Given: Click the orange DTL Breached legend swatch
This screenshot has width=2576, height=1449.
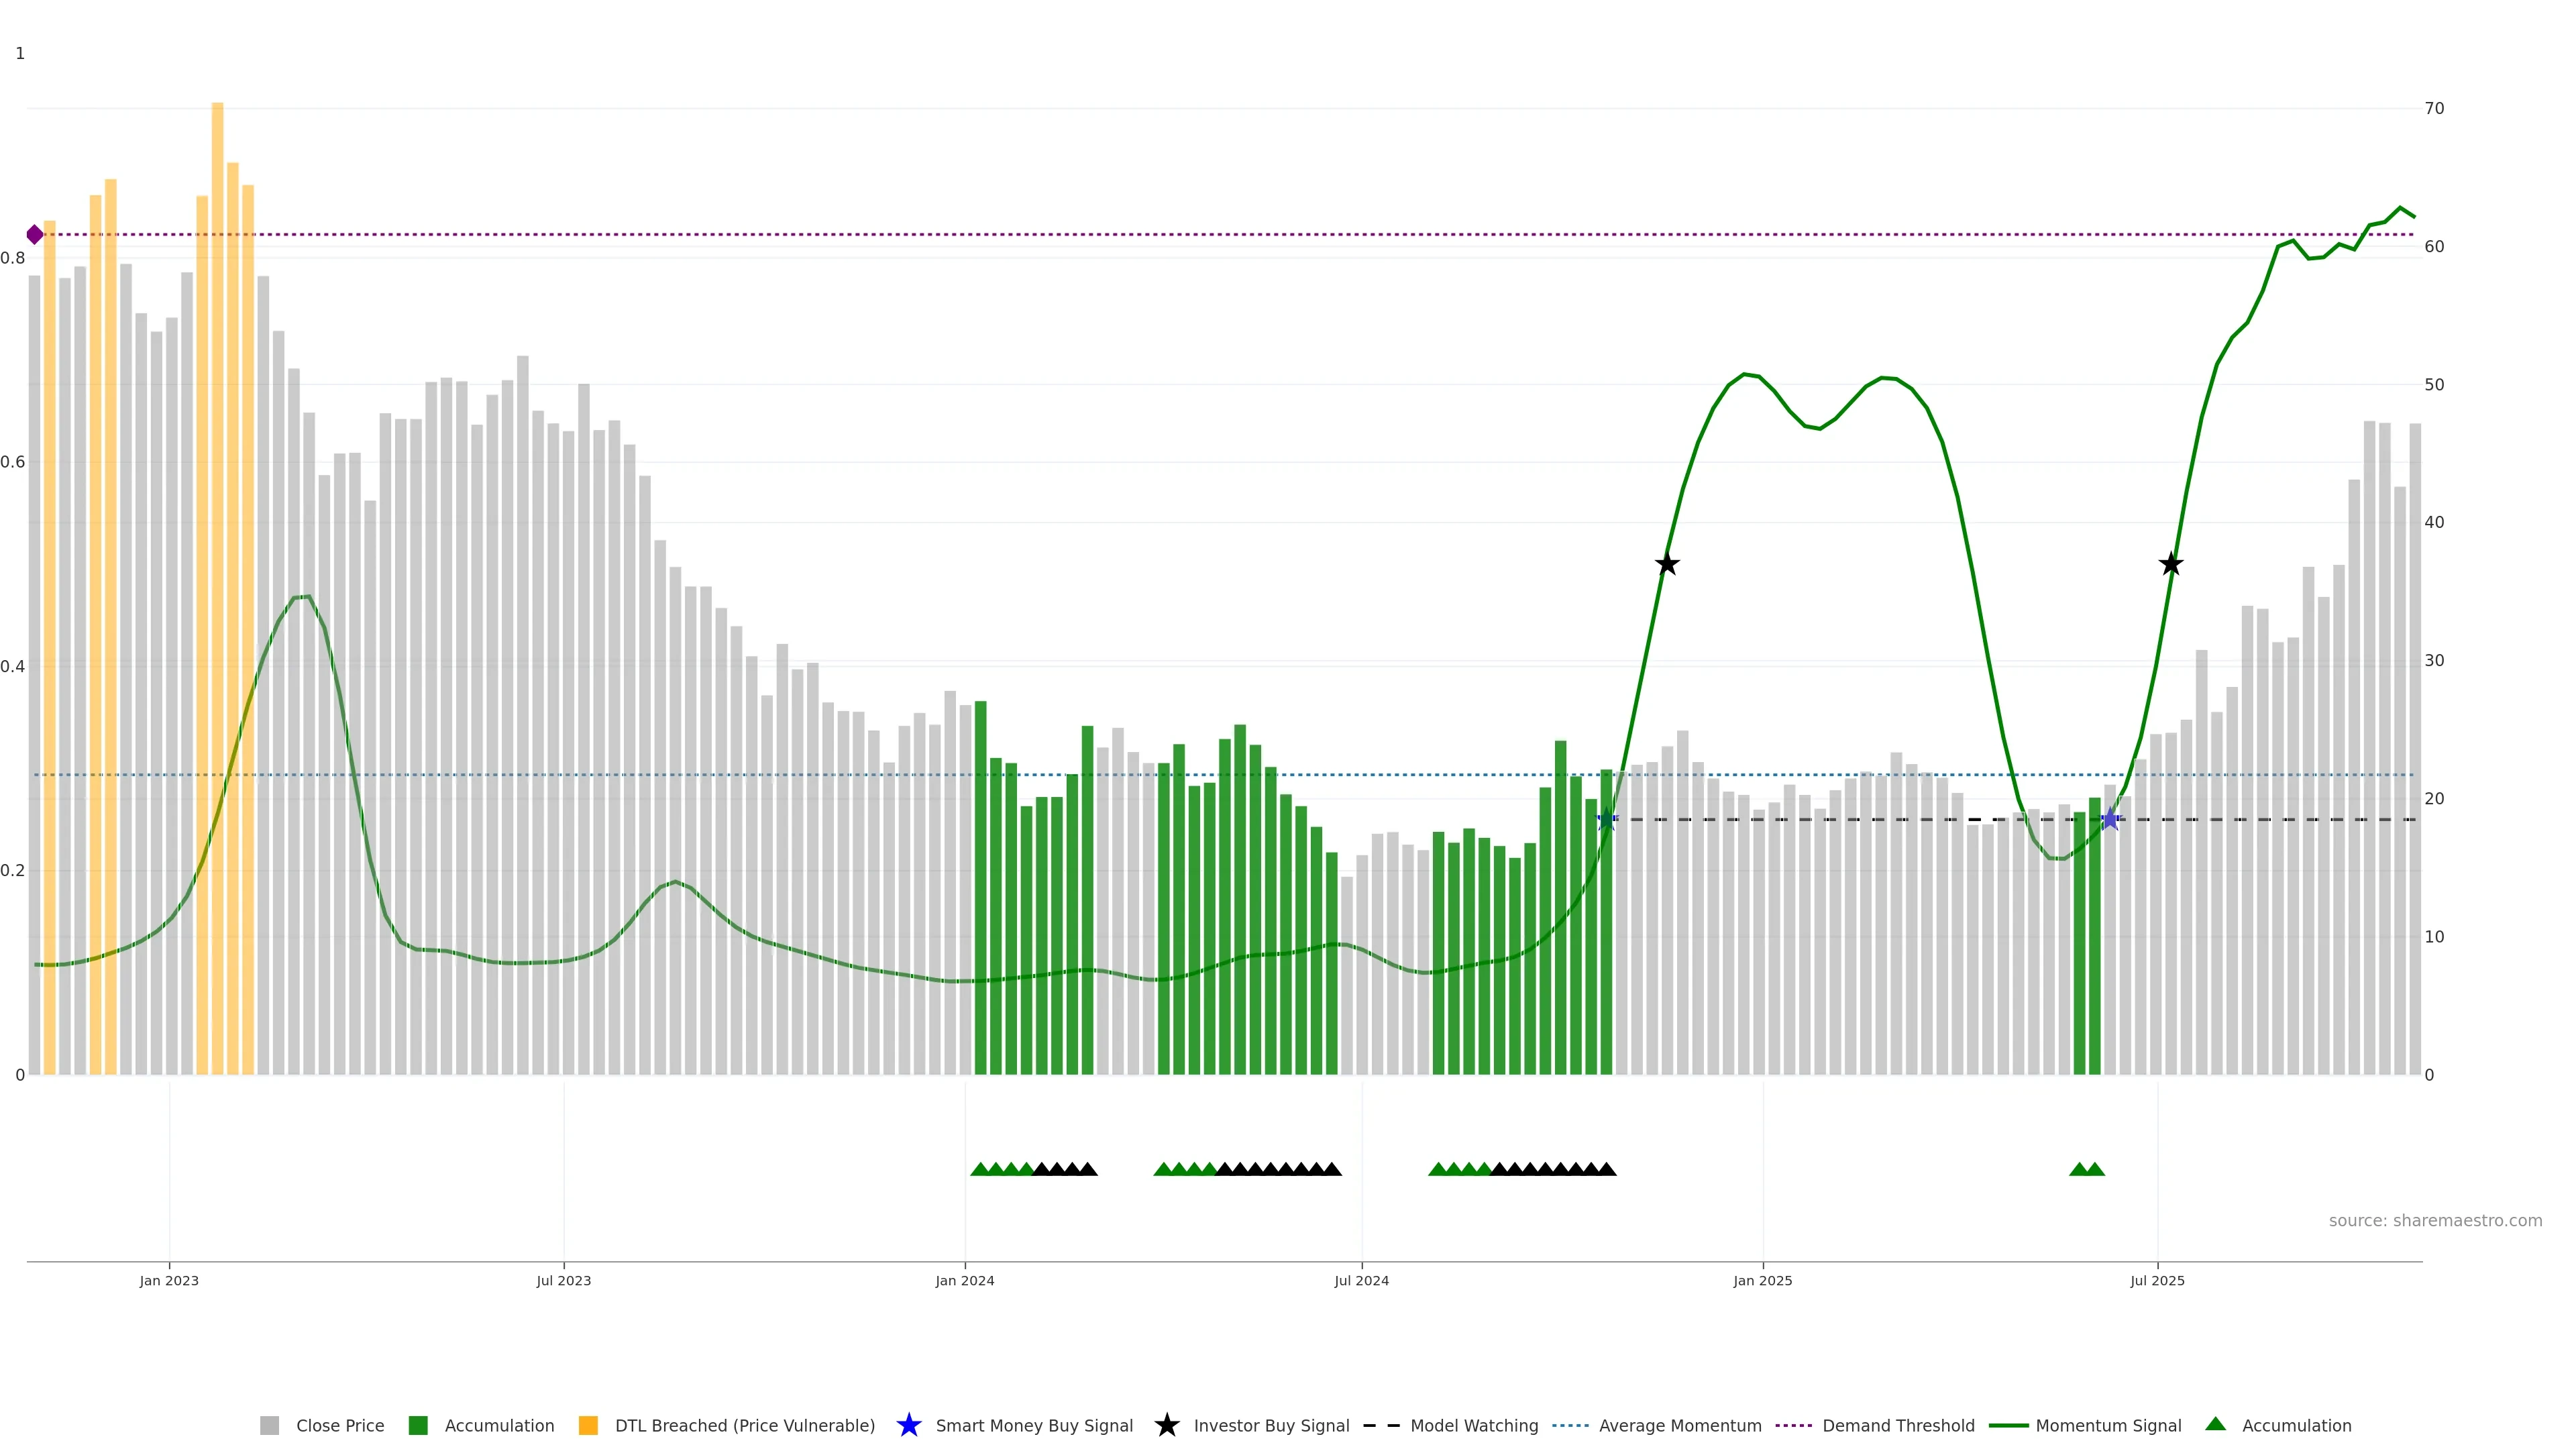Looking at the screenshot, I should click(588, 1425).
